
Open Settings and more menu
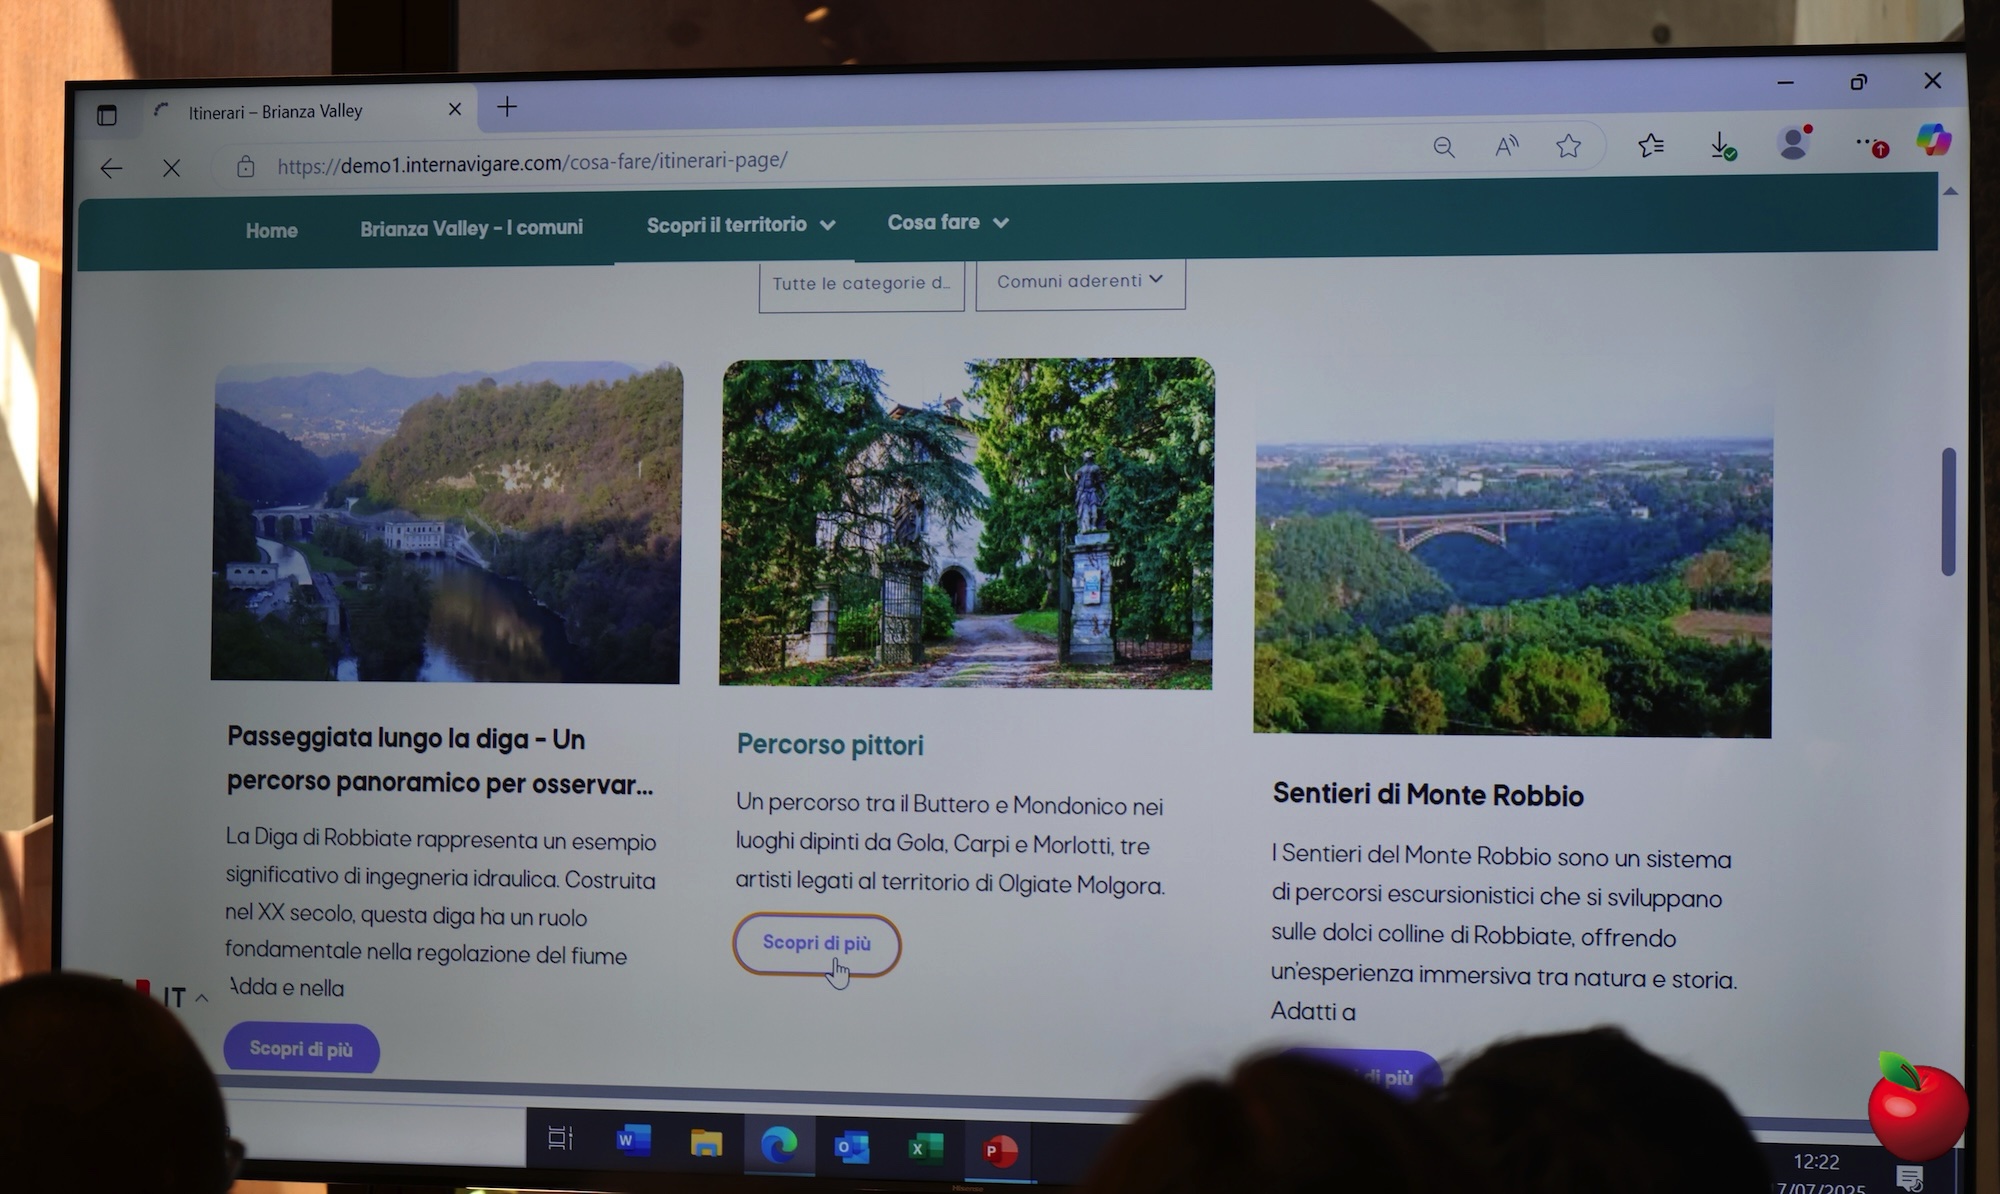pos(1870,145)
